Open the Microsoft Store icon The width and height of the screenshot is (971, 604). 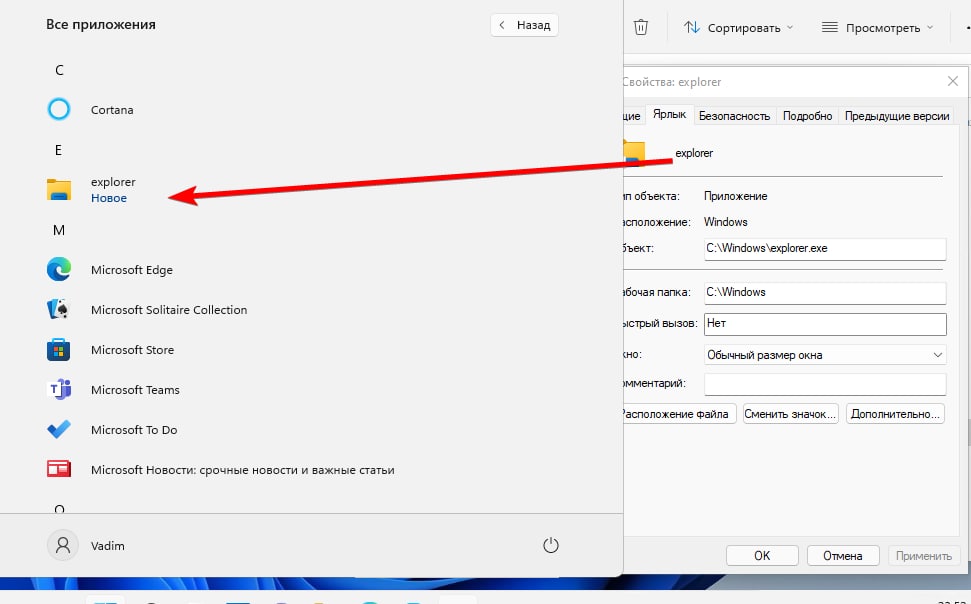tap(59, 349)
